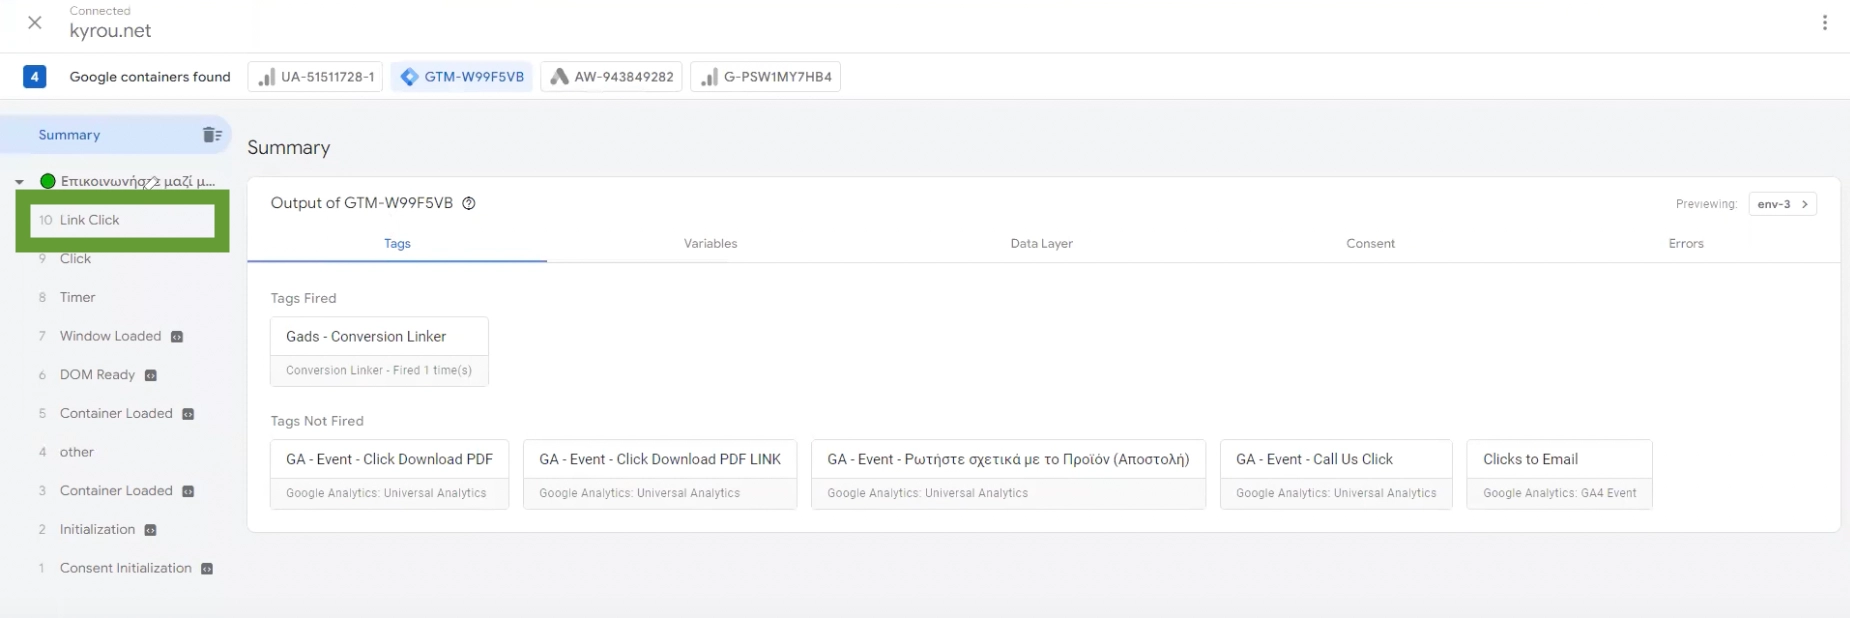The height and width of the screenshot is (618, 1850).
Task: Clear events using the Summary list icon
Action: coord(212,135)
